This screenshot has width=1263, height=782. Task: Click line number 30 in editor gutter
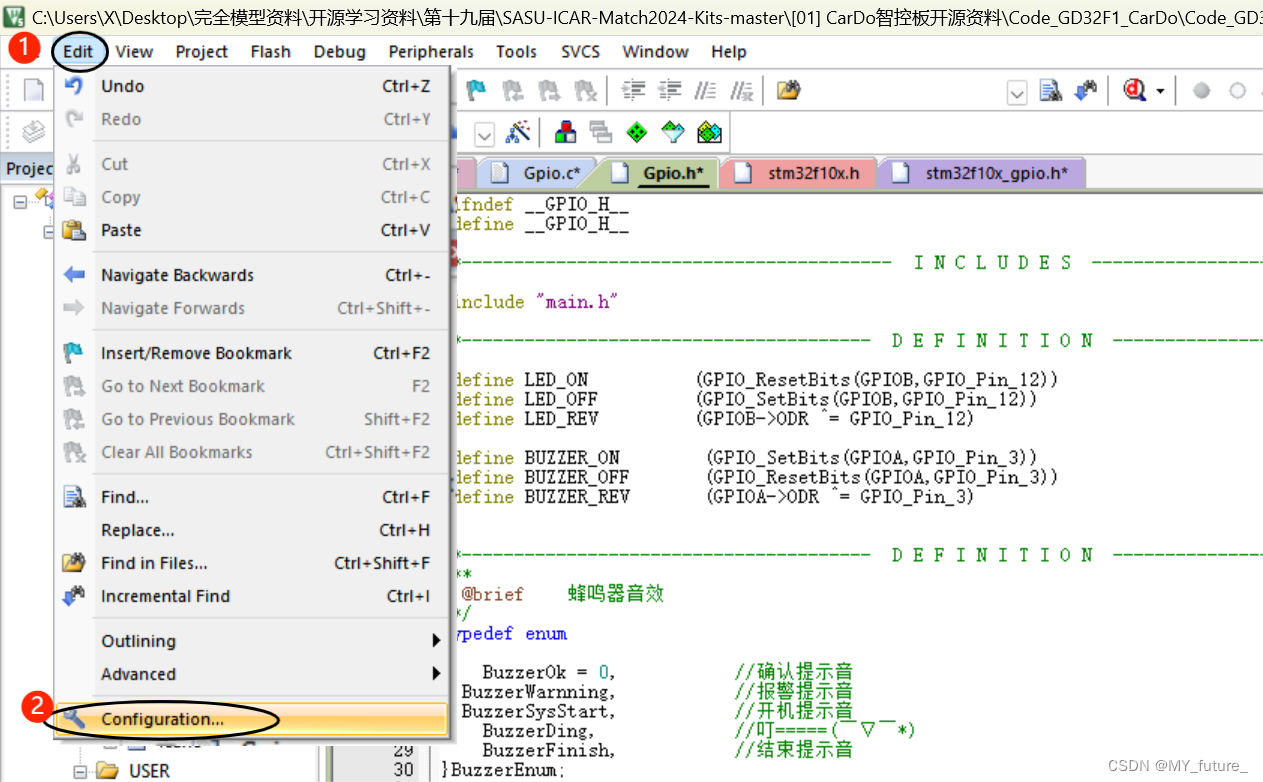403,770
